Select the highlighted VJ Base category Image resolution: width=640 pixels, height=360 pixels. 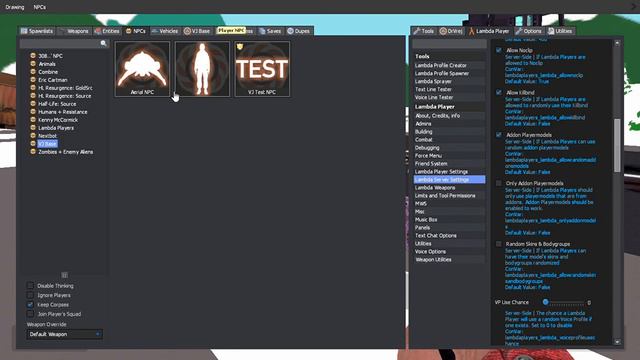(x=47, y=144)
